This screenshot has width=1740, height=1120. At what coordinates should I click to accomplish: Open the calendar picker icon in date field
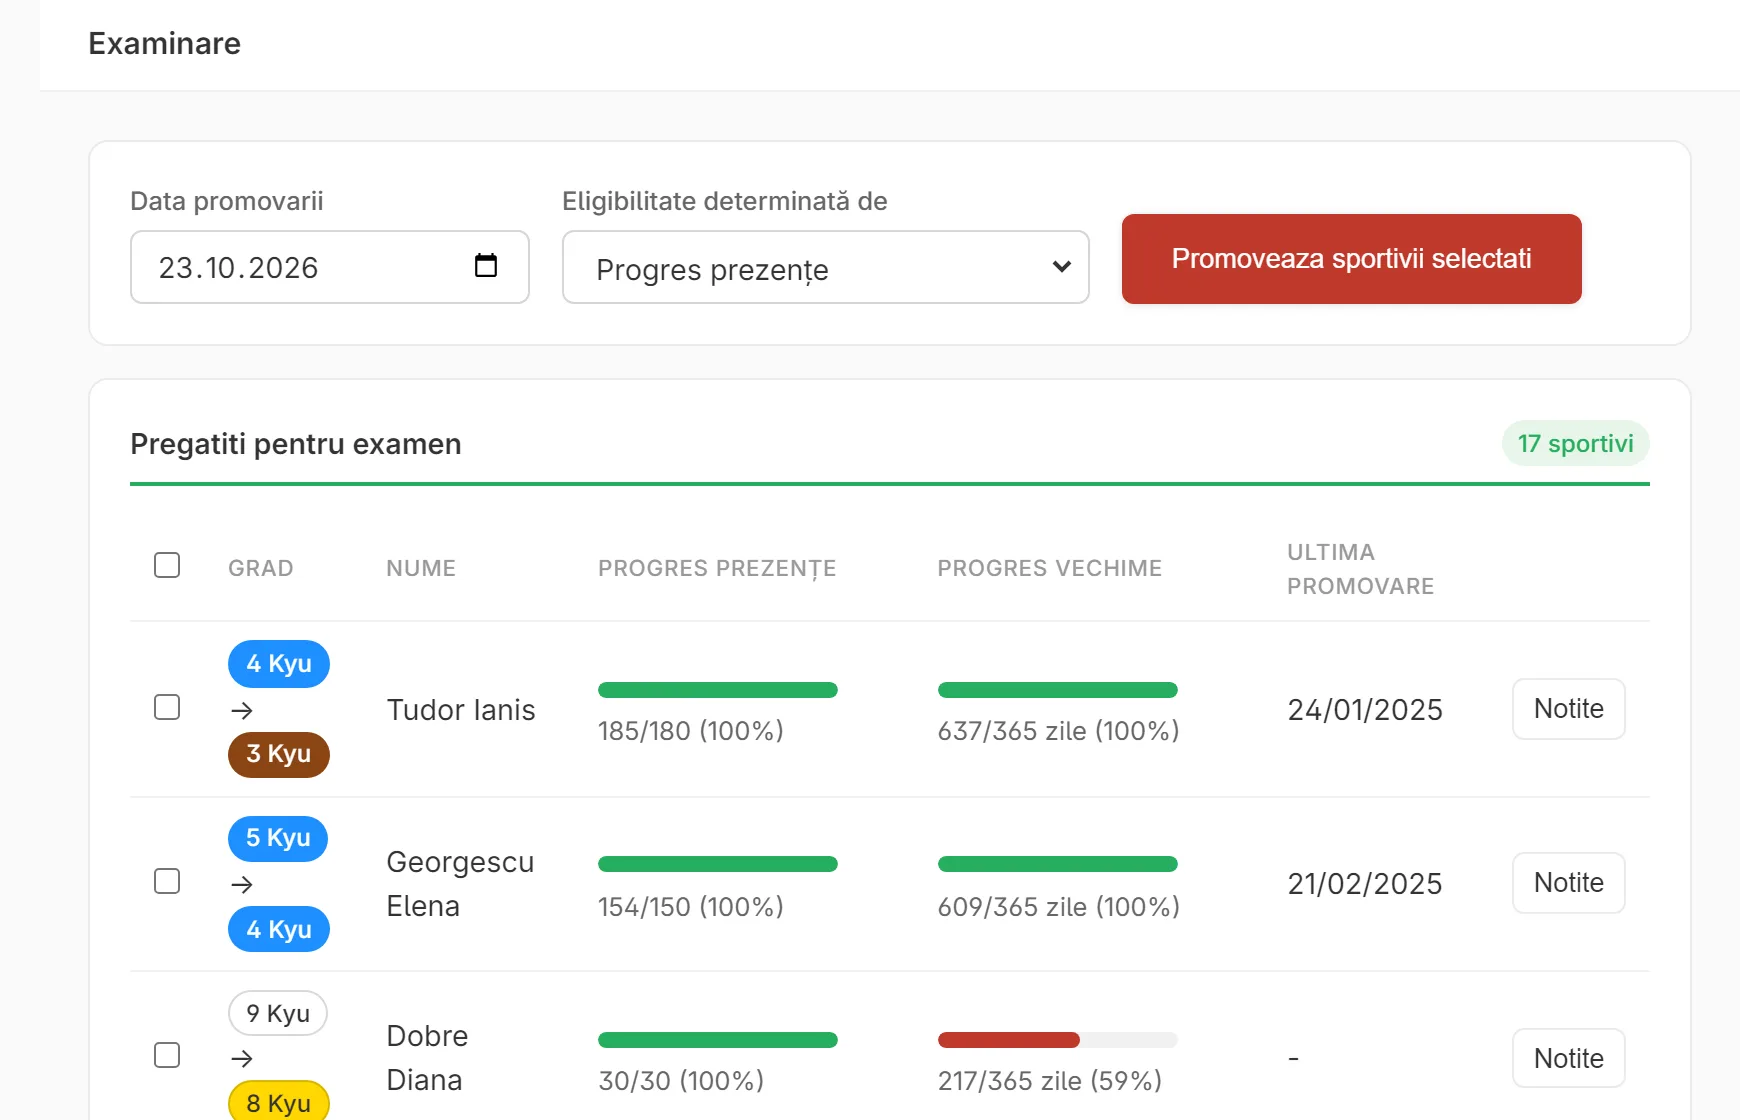coord(486,265)
